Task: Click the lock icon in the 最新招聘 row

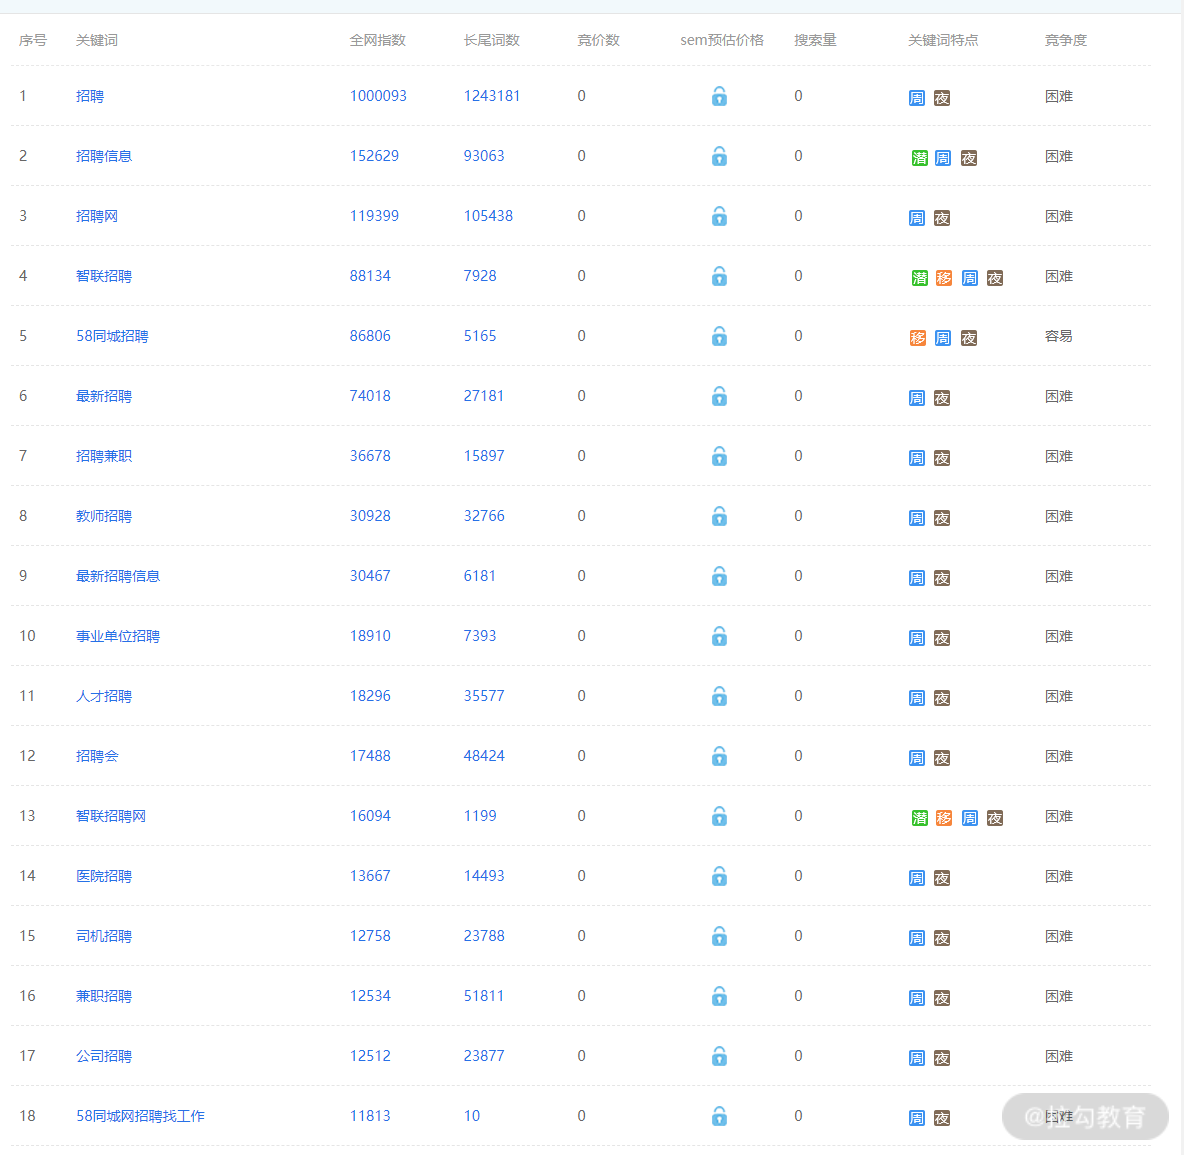Action: 720,396
